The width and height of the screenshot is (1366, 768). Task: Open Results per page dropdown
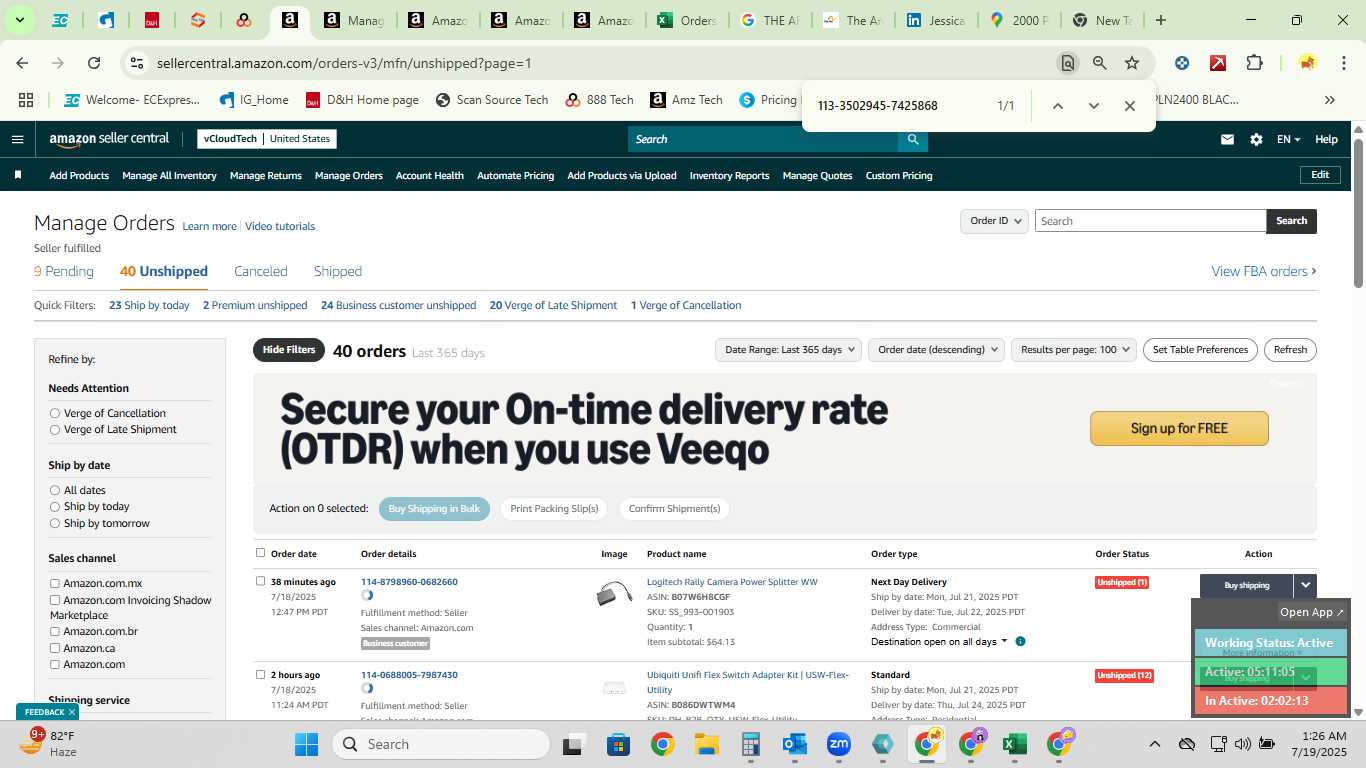click(1074, 350)
